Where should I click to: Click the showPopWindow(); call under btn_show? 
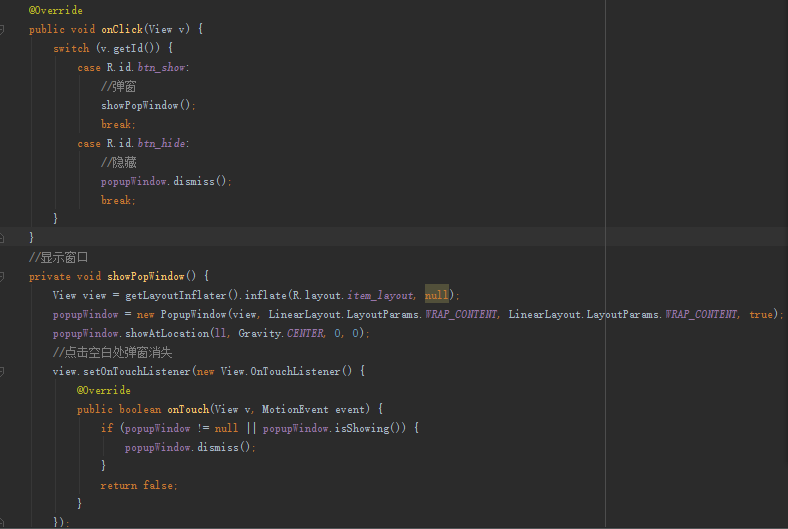tap(148, 105)
